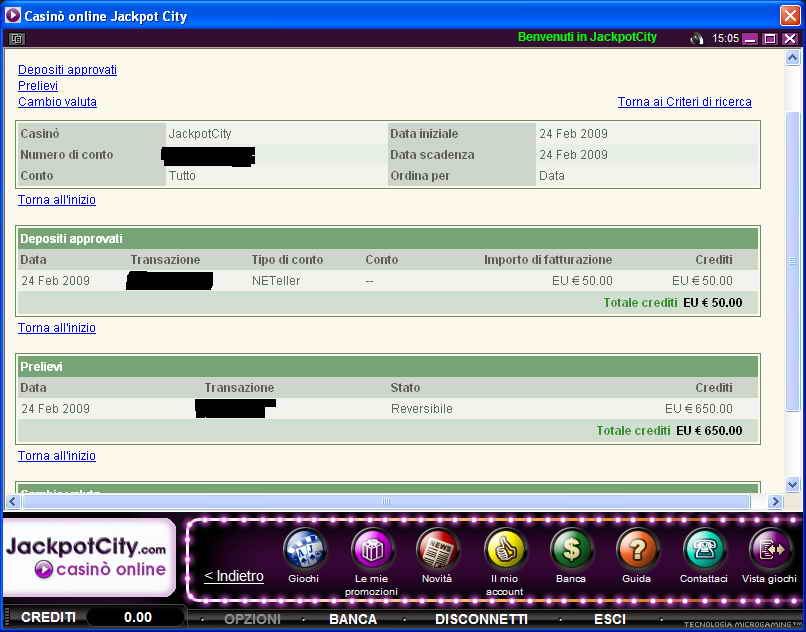This screenshot has height=632, width=806.
Task: Click the 24 Feb 2009 date in Depositi row
Action: click(56, 281)
